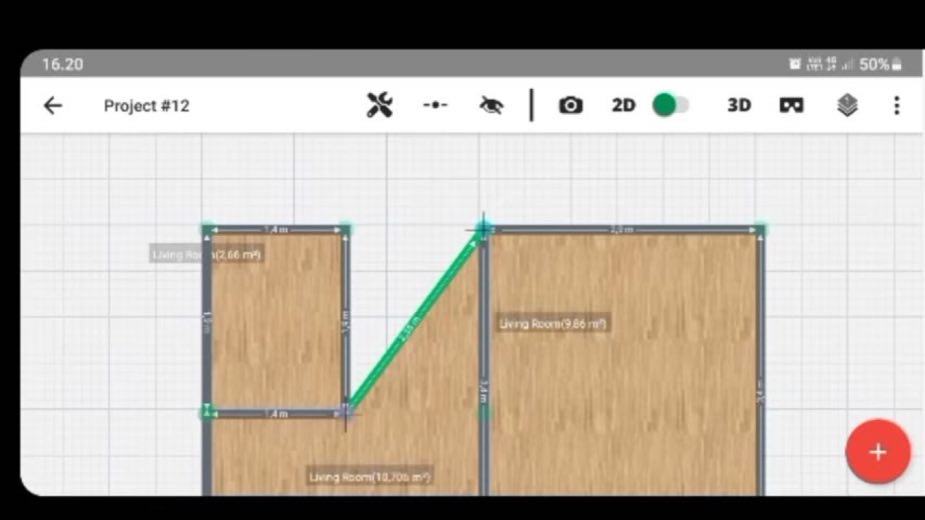The width and height of the screenshot is (925, 520).
Task: Select the wall point divider tool
Action: tap(435, 105)
